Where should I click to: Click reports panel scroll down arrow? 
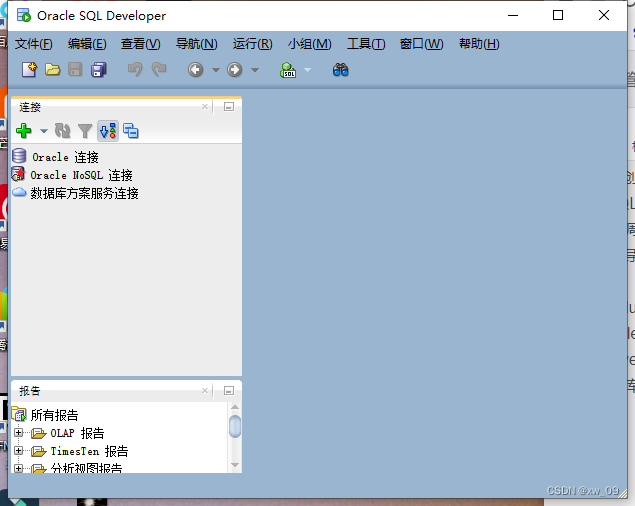point(235,465)
